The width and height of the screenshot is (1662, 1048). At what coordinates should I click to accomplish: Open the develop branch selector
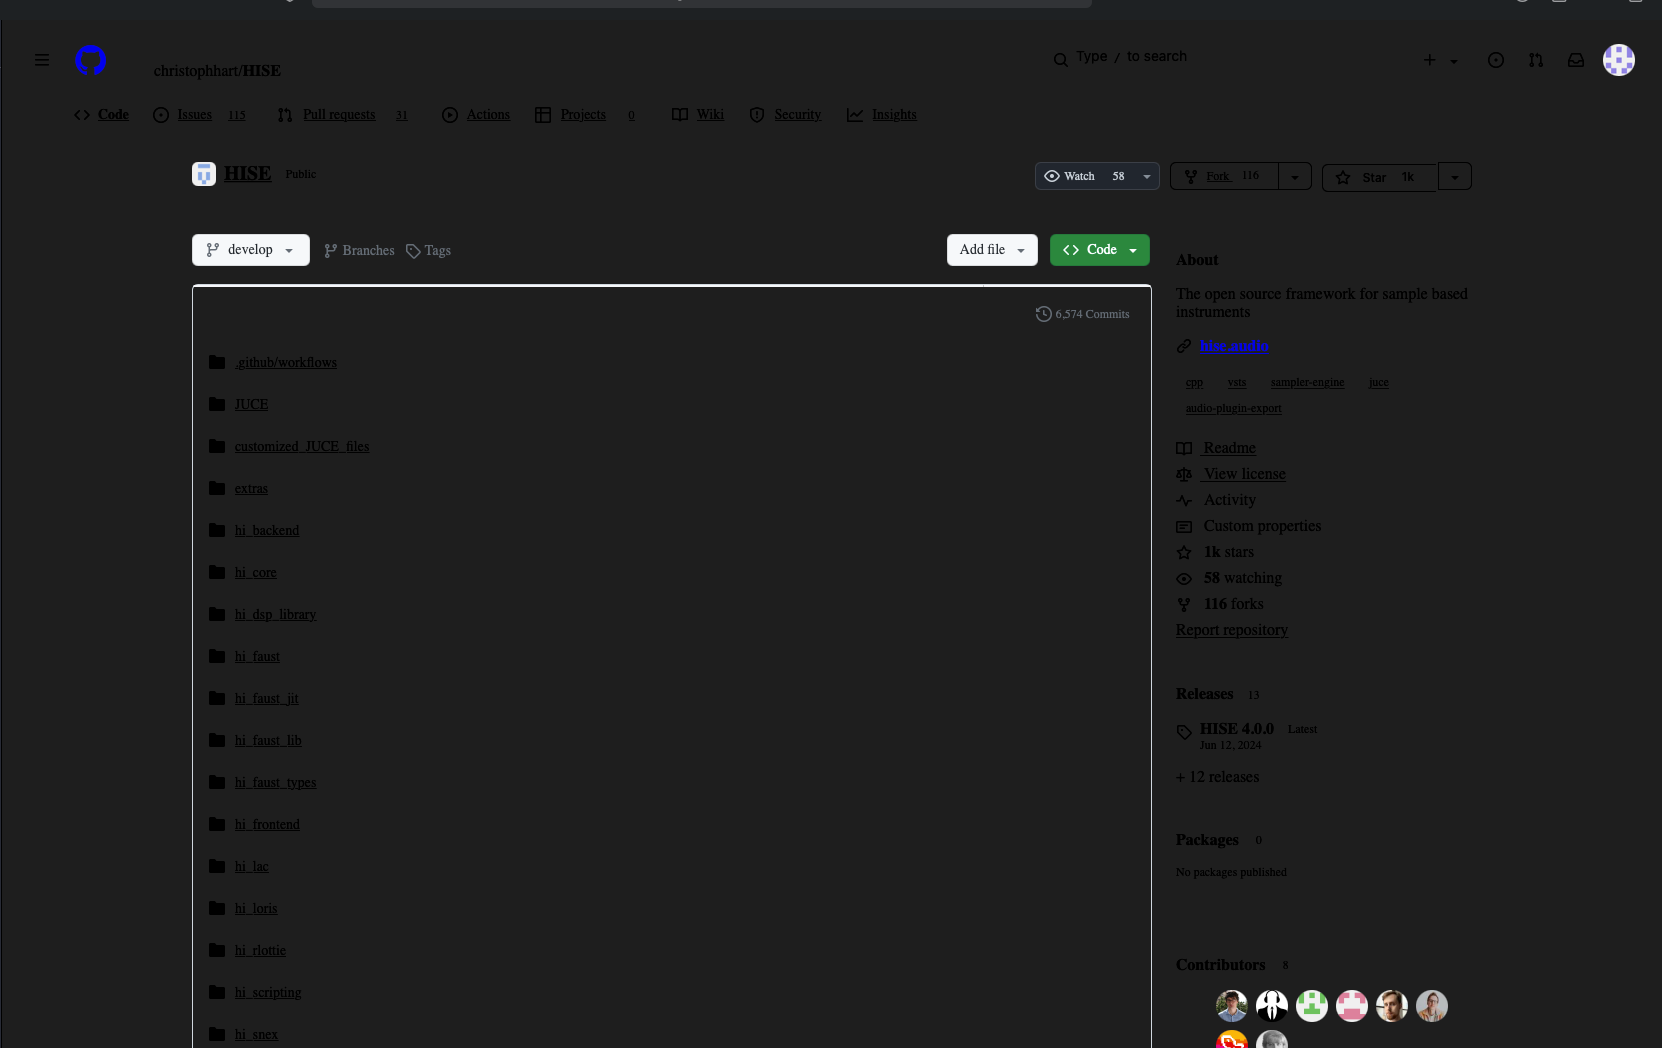click(251, 250)
